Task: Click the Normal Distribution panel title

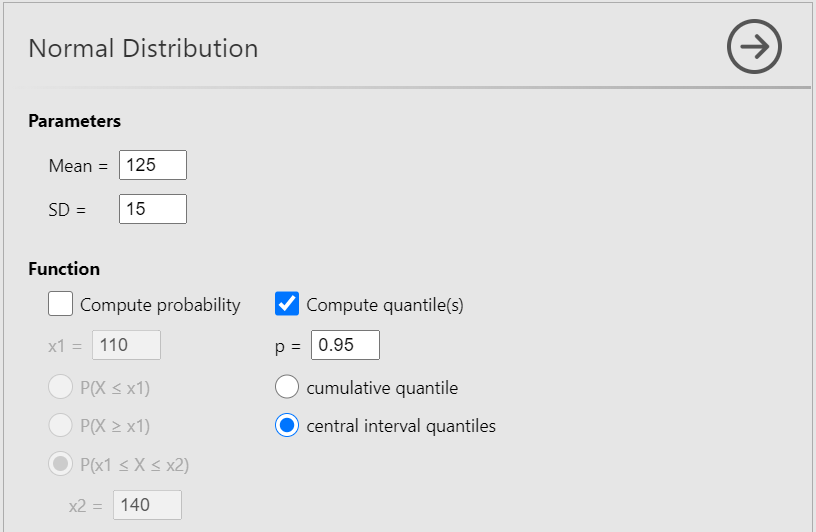Action: pyautogui.click(x=143, y=48)
